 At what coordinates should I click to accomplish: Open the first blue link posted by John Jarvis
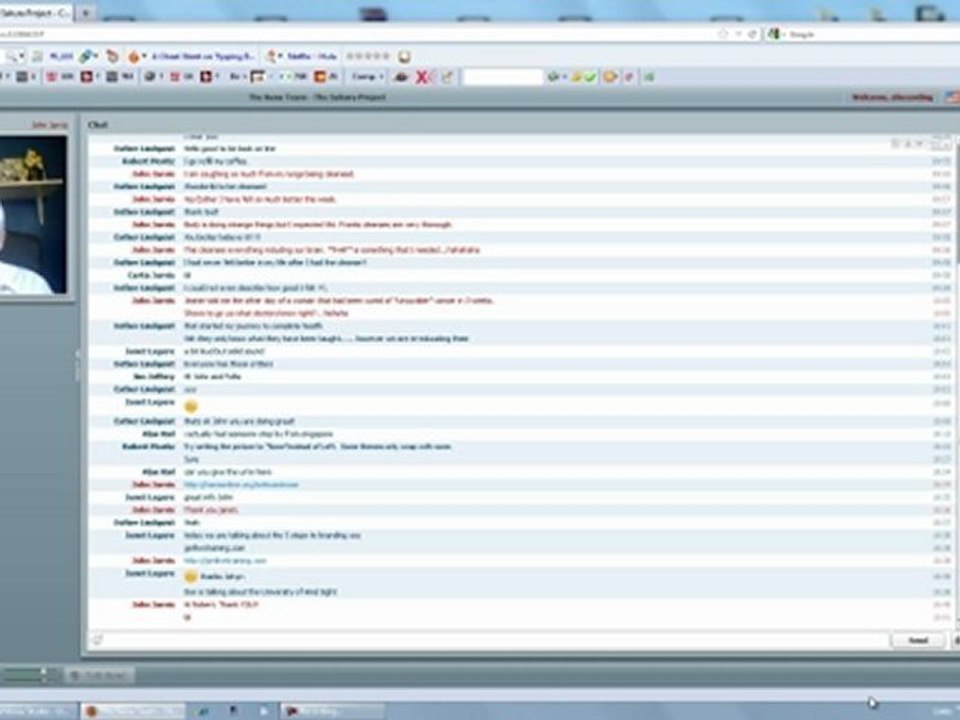pos(241,485)
